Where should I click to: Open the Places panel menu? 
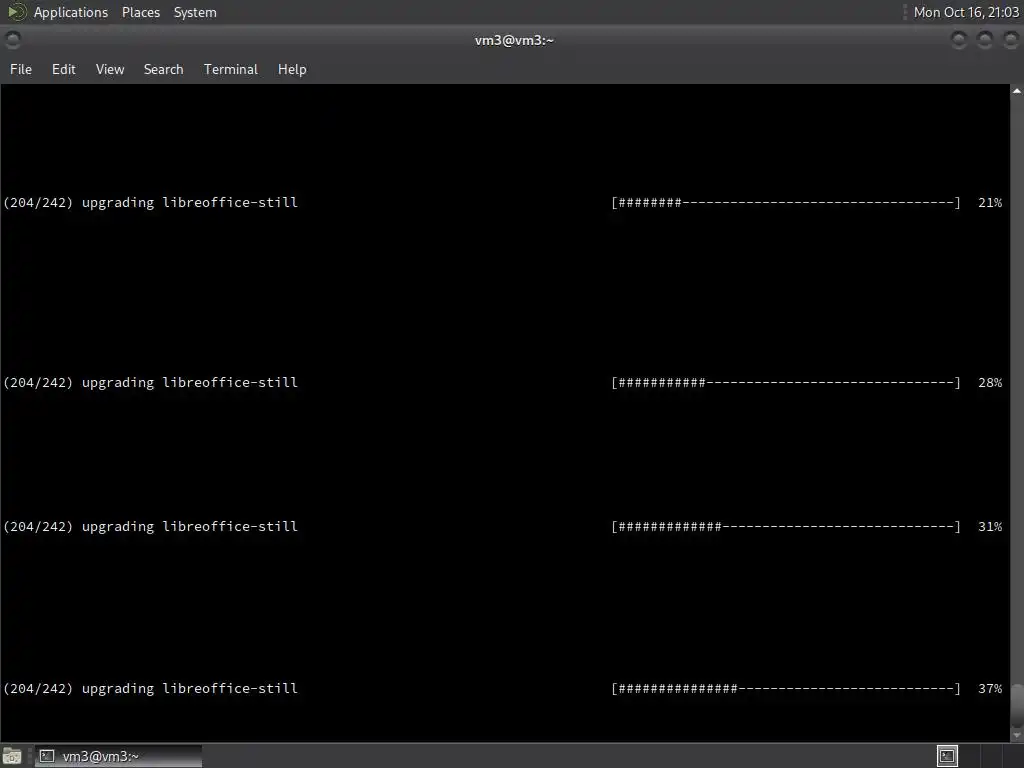(140, 12)
